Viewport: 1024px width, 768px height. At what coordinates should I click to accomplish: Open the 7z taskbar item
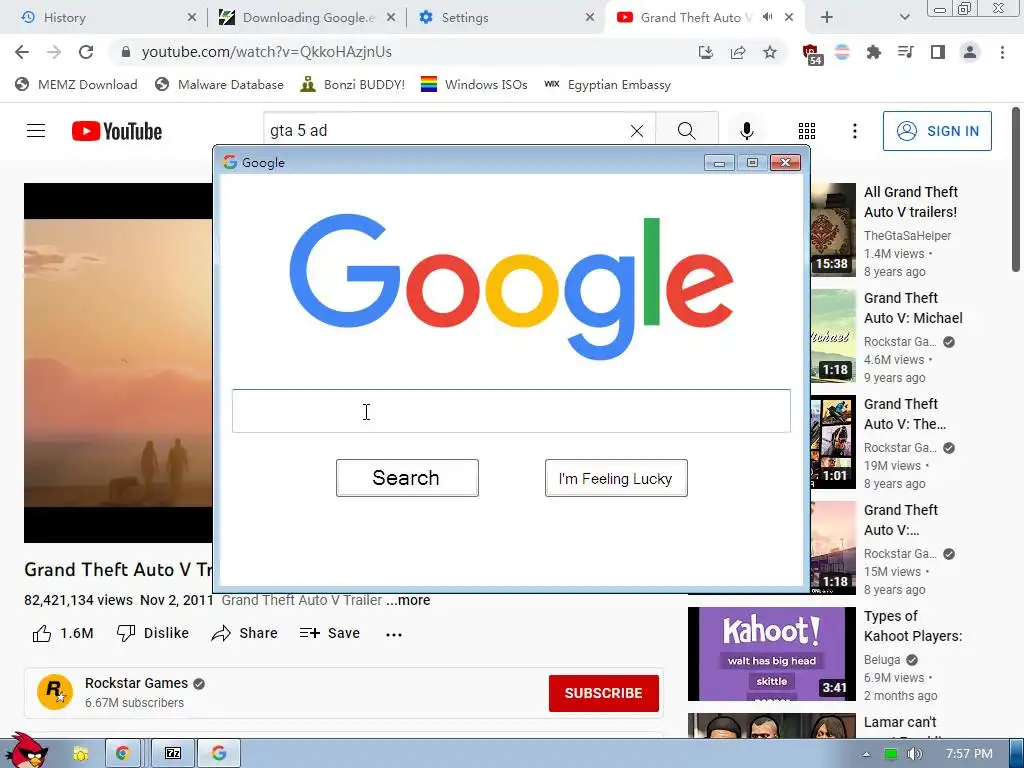pos(173,754)
